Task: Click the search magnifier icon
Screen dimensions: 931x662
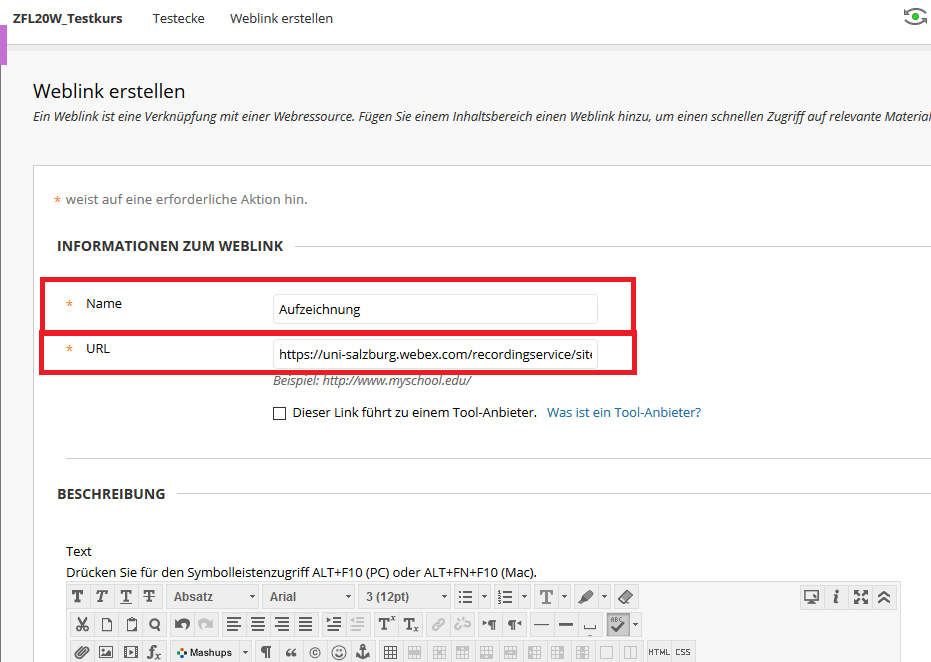Action: [155, 625]
